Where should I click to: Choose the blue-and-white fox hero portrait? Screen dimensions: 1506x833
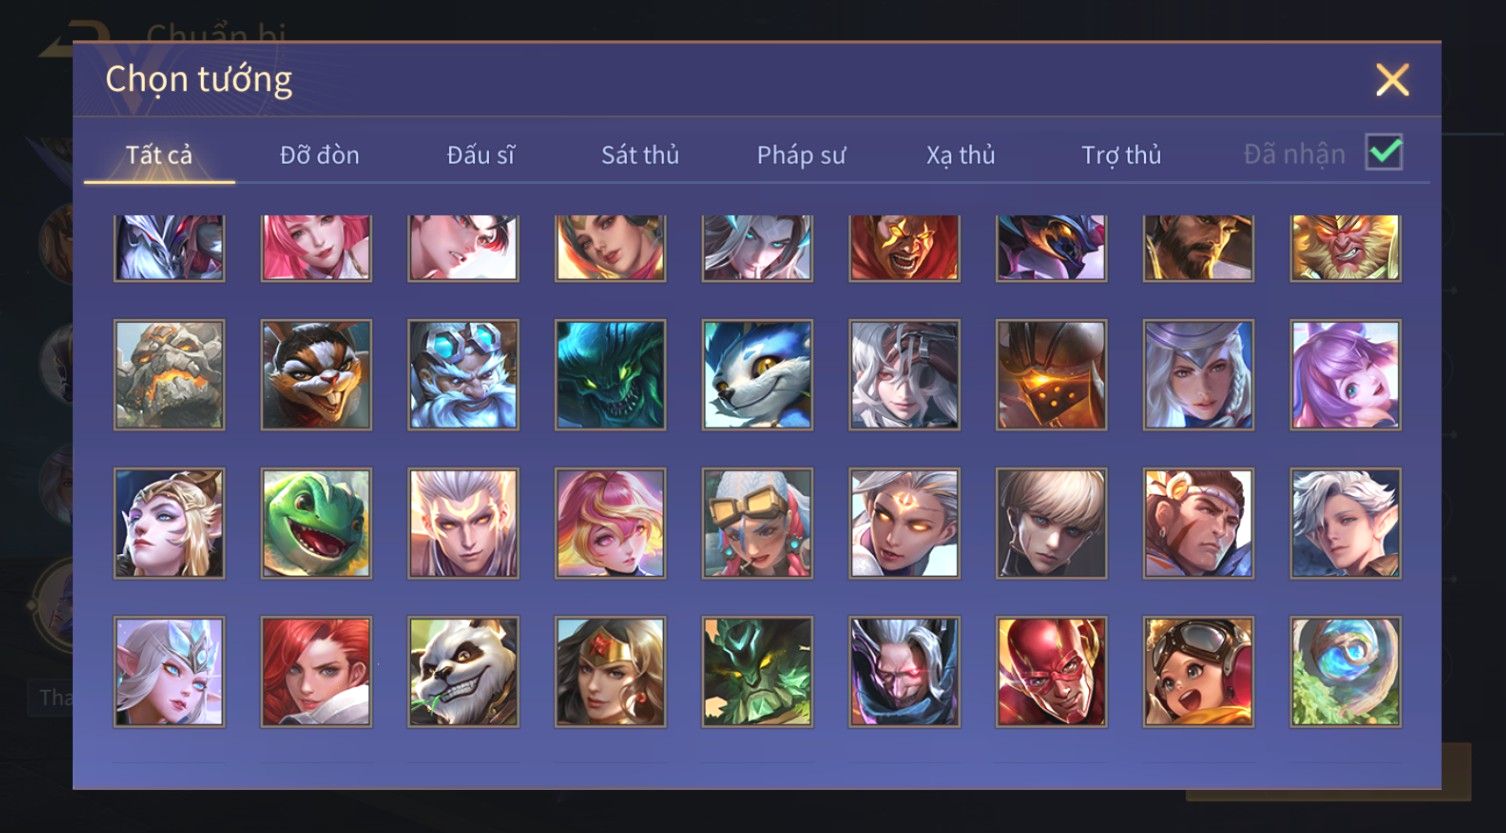pyautogui.click(x=757, y=375)
